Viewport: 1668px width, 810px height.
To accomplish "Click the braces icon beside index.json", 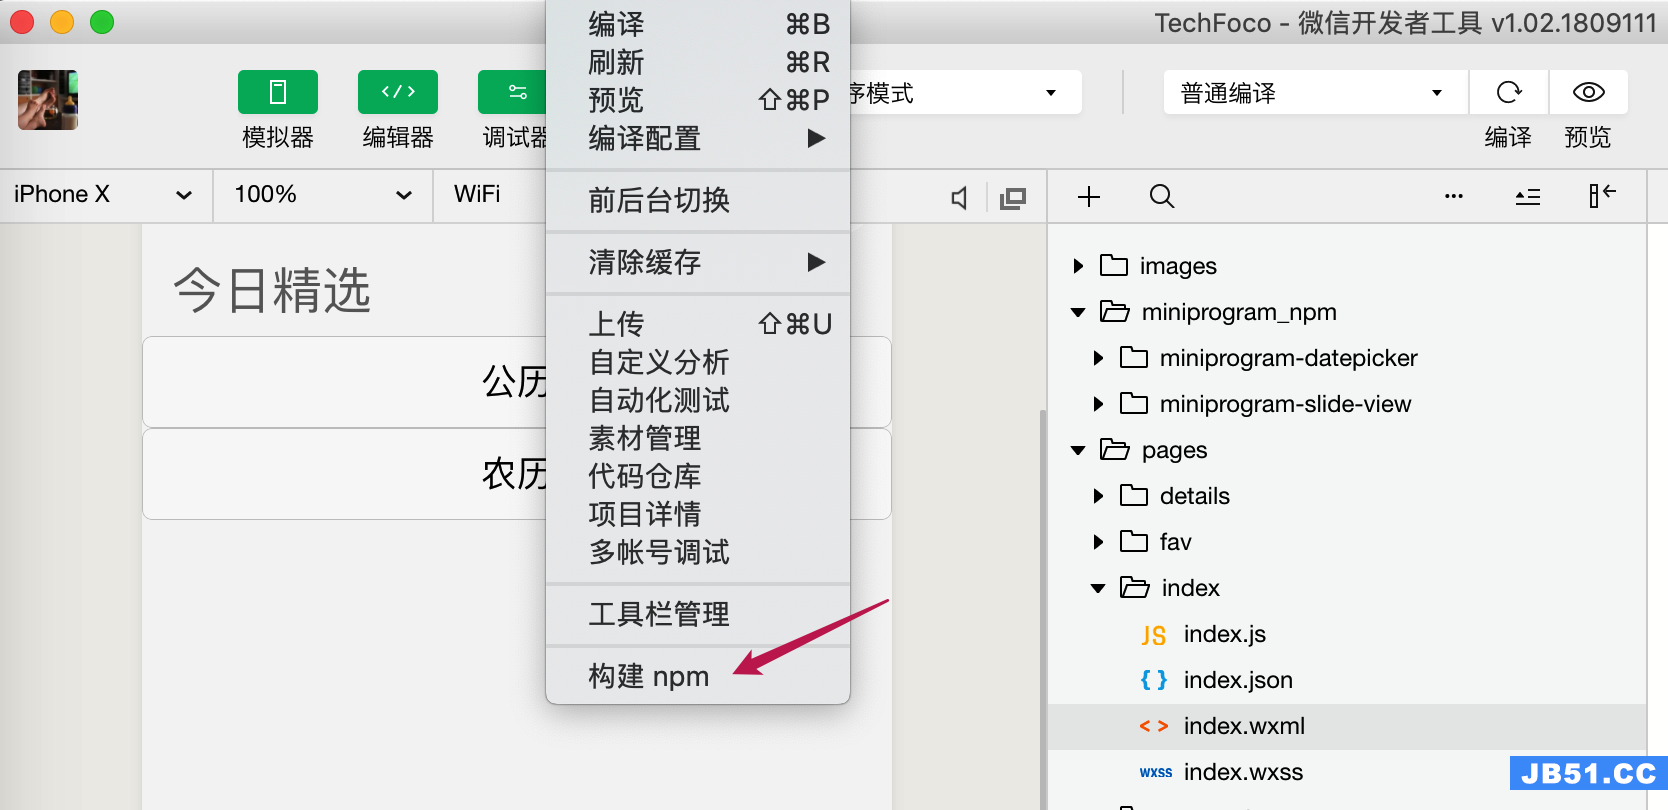I will coord(1153,680).
